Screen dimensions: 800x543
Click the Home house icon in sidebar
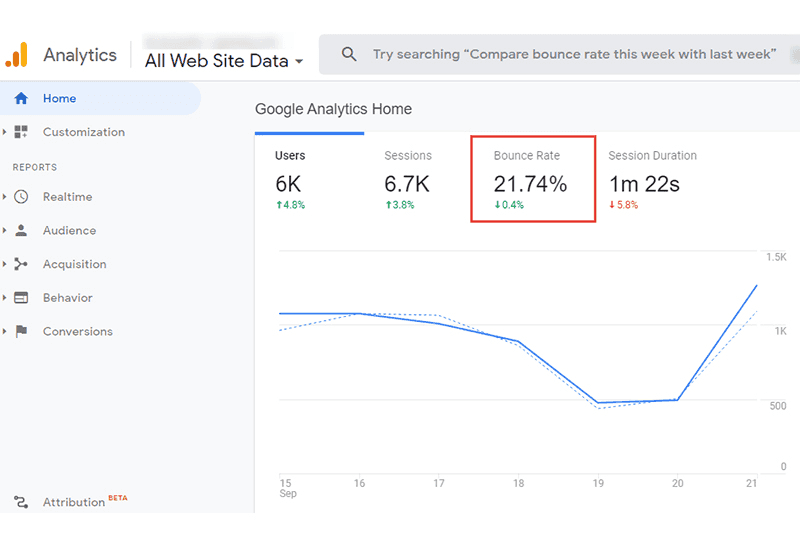coord(21,99)
